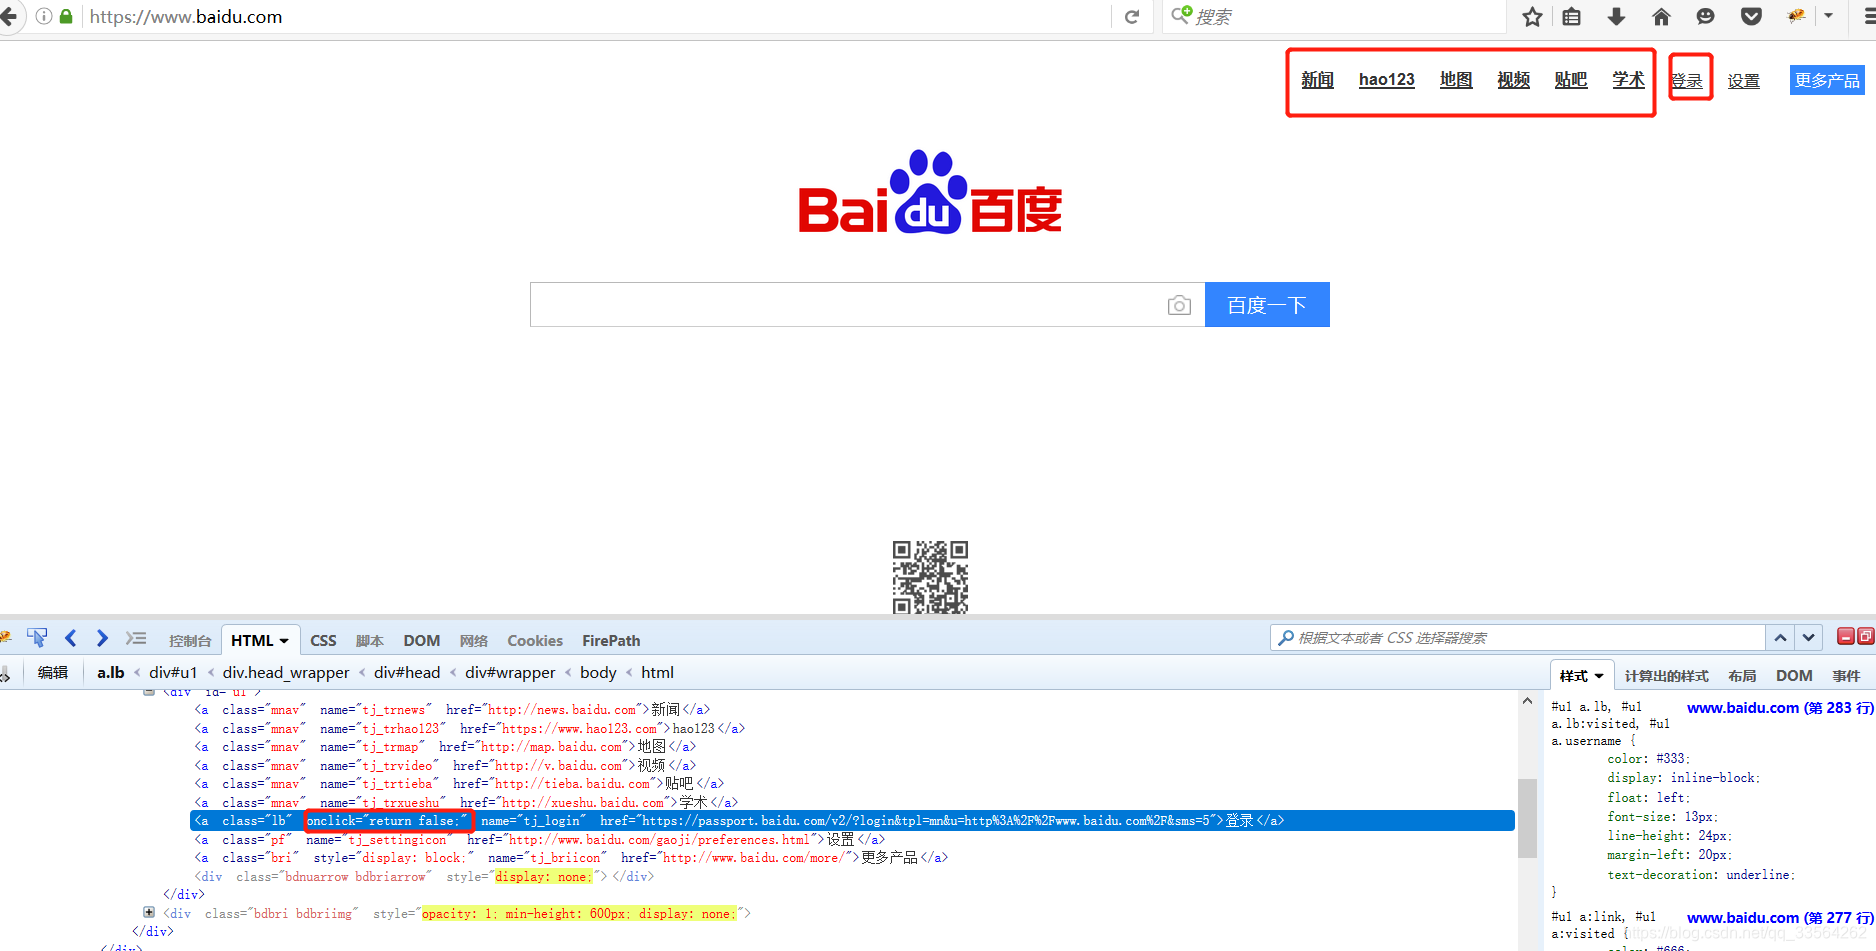Jump to next search result arrow
The image size is (1876, 951).
click(1809, 637)
